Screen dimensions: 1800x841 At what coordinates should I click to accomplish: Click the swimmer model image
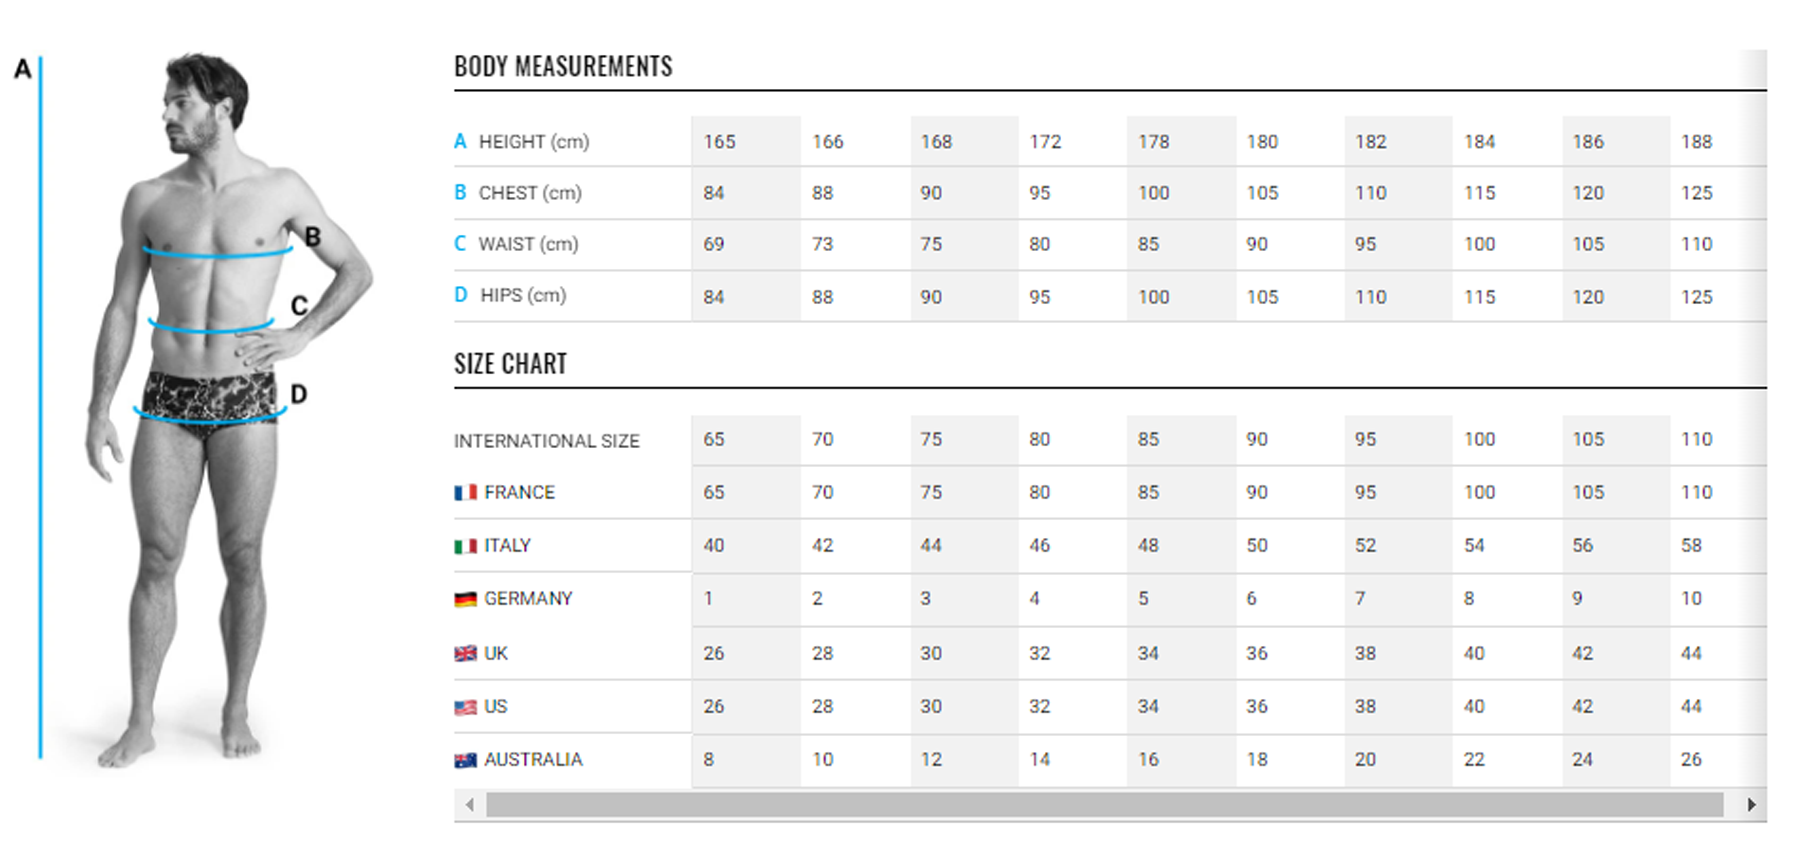coord(215,400)
